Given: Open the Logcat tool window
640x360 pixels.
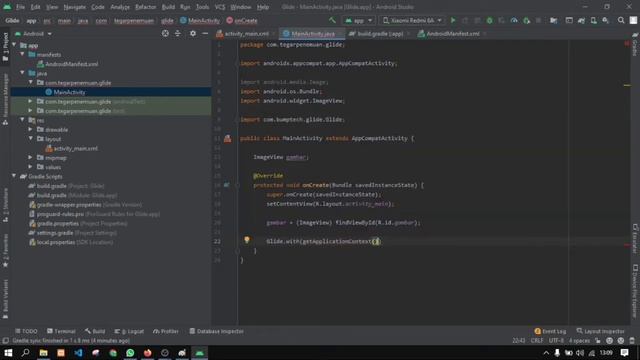Looking at the screenshot, I should pyautogui.click(x=129, y=331).
